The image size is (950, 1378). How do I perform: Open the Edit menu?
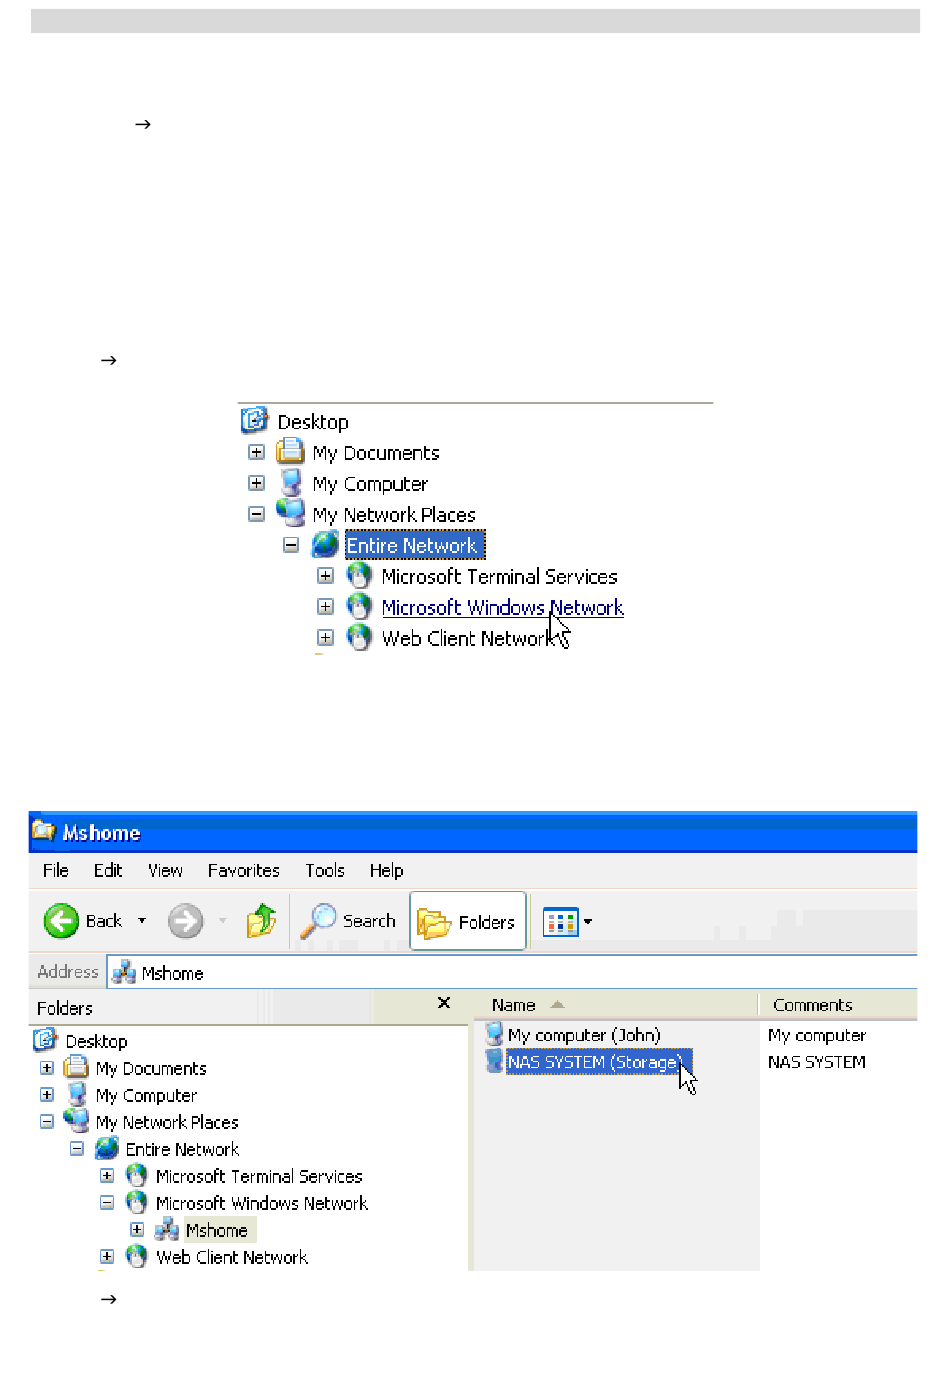click(108, 871)
